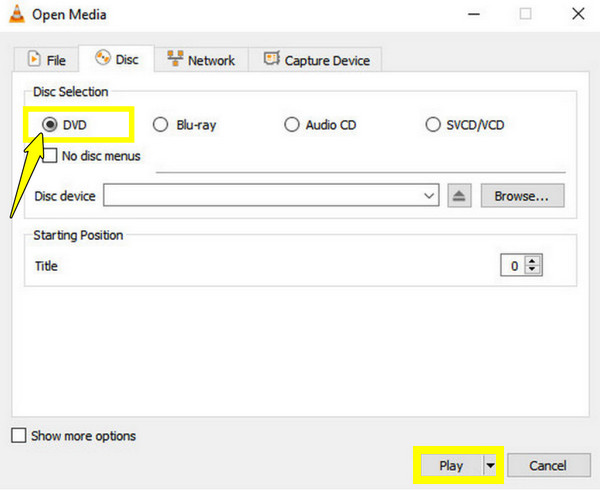Open the Play button dropdown arrow
Viewport: 600px width, 490px height.
click(490, 466)
